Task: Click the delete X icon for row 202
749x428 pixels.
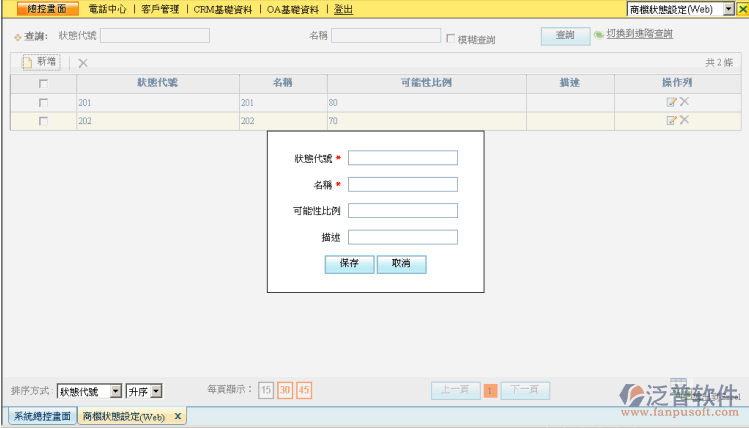Action: (x=684, y=120)
